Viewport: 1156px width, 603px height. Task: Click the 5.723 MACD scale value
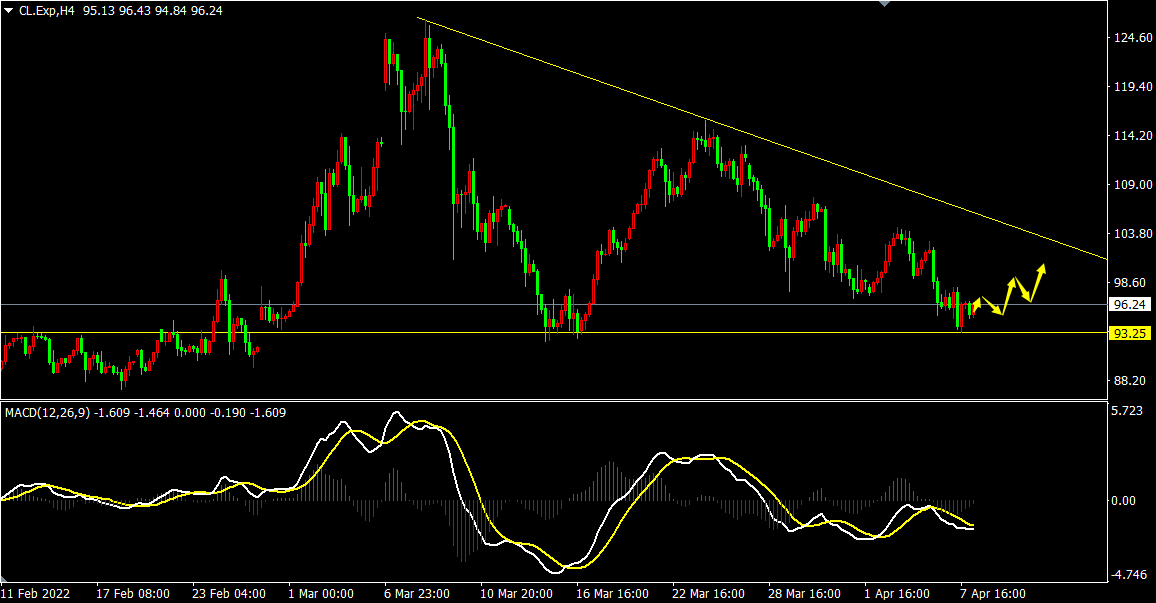[x=1128, y=411]
